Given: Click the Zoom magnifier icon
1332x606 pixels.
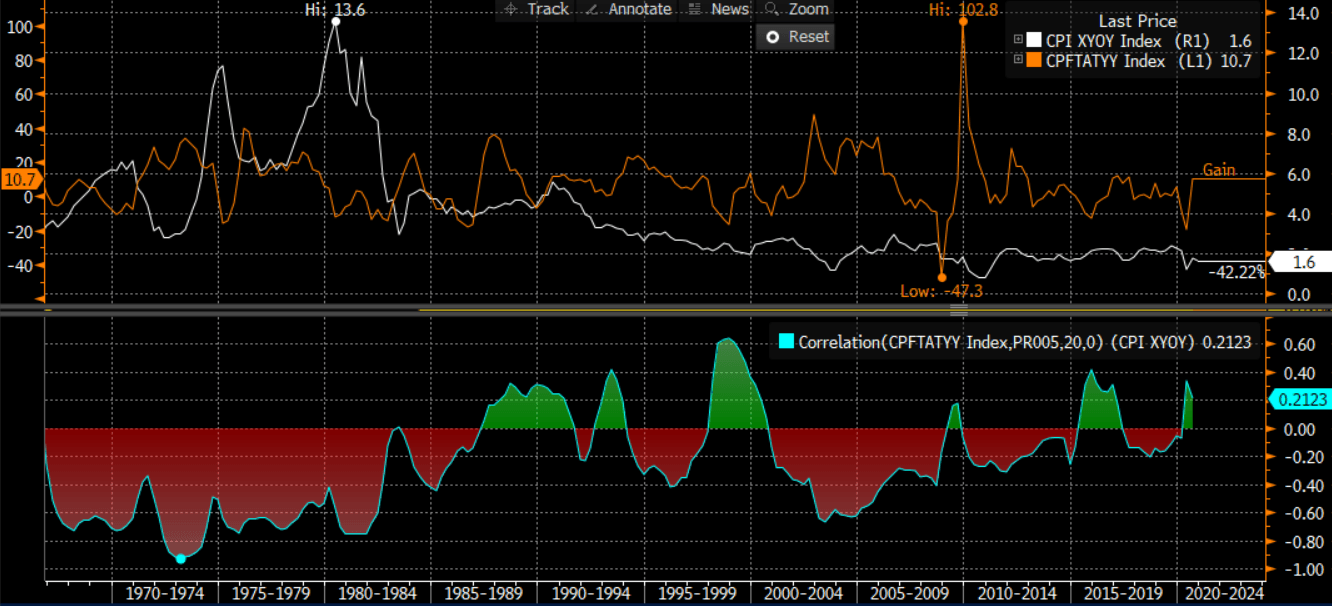Looking at the screenshot, I should tap(771, 9).
